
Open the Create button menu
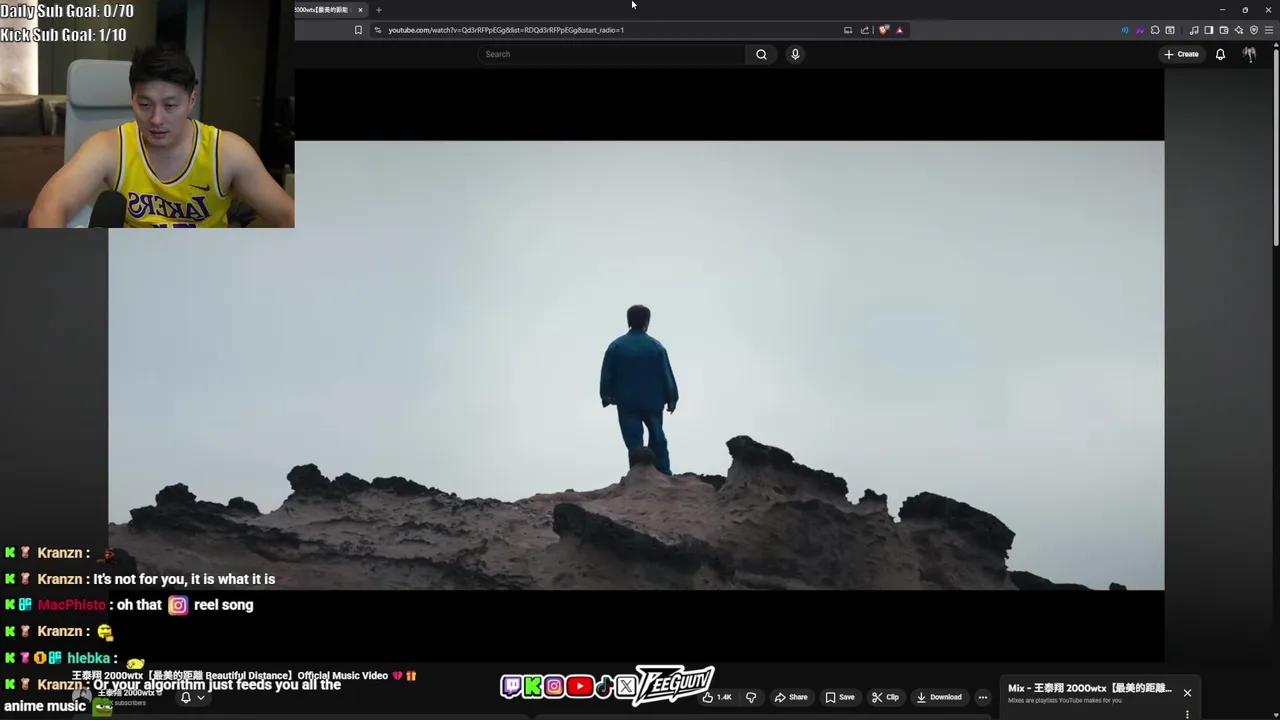[x=1181, y=54]
